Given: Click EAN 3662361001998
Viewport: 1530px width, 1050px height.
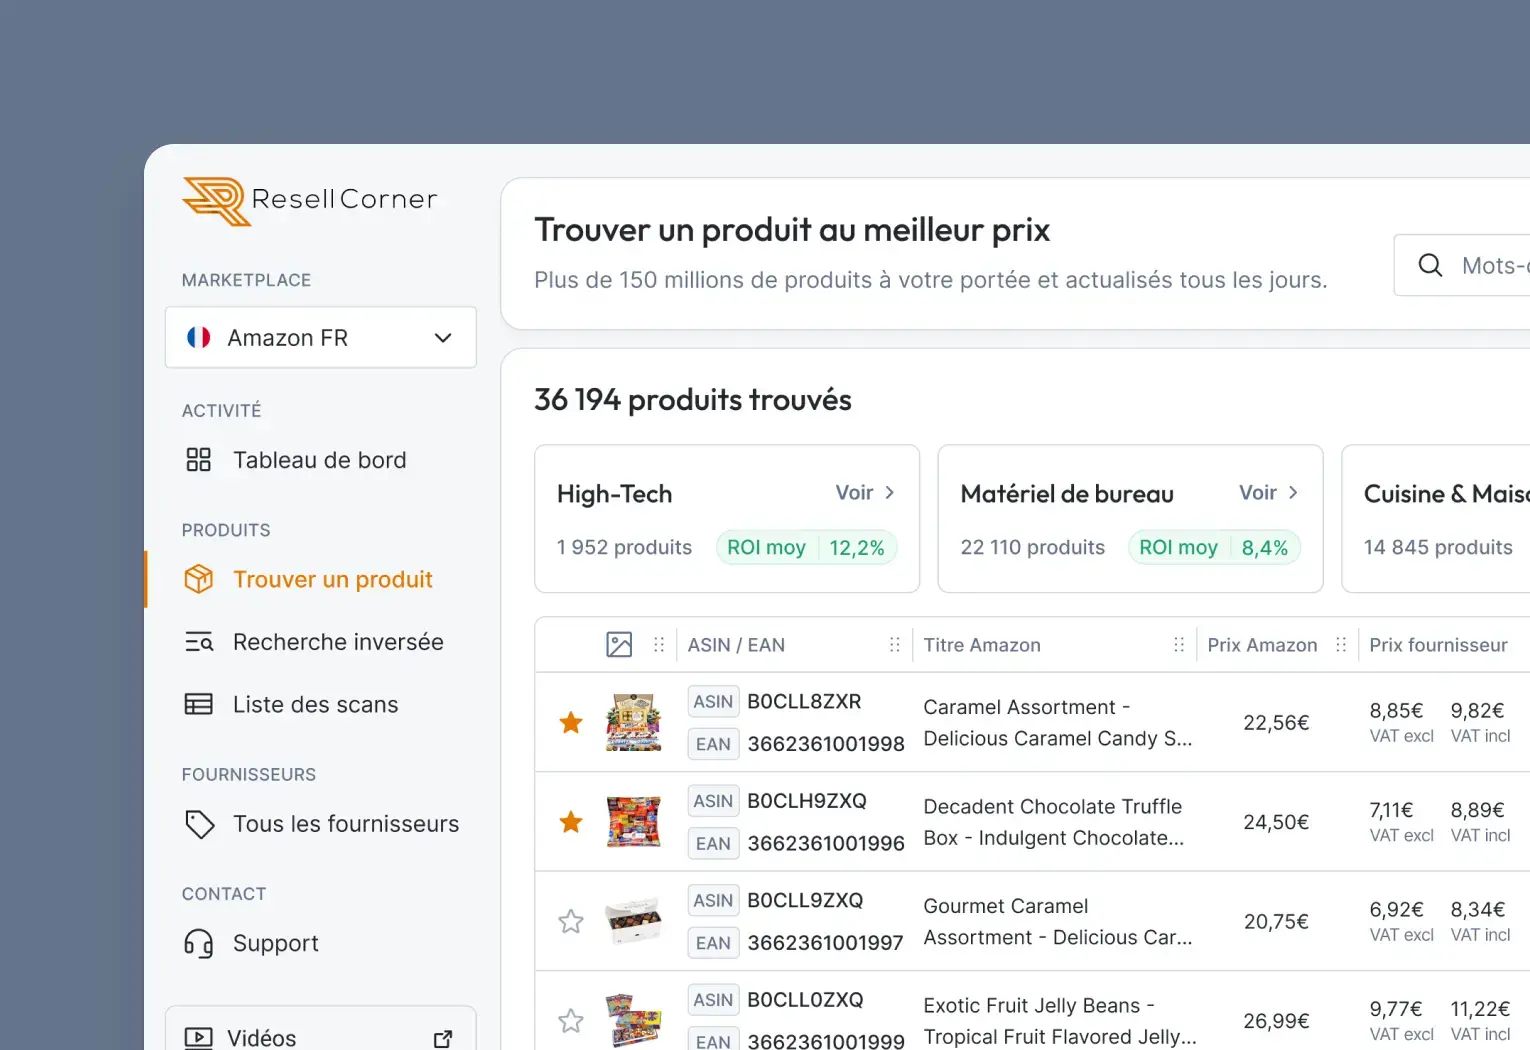Looking at the screenshot, I should (826, 744).
